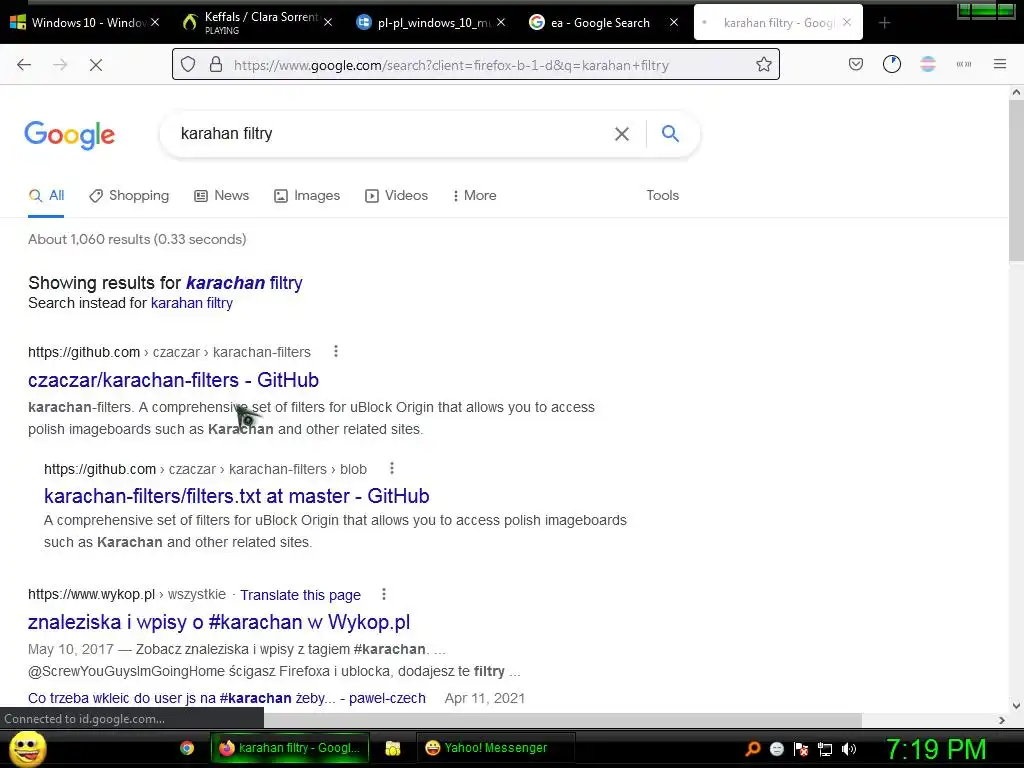Clear the Google search box
The image size is (1024, 768).
(622, 134)
